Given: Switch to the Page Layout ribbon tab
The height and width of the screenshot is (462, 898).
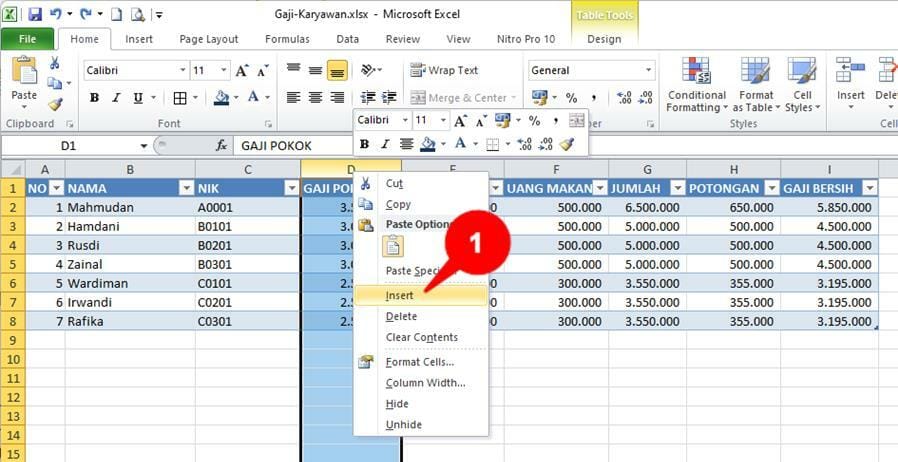Looking at the screenshot, I should click(x=208, y=39).
